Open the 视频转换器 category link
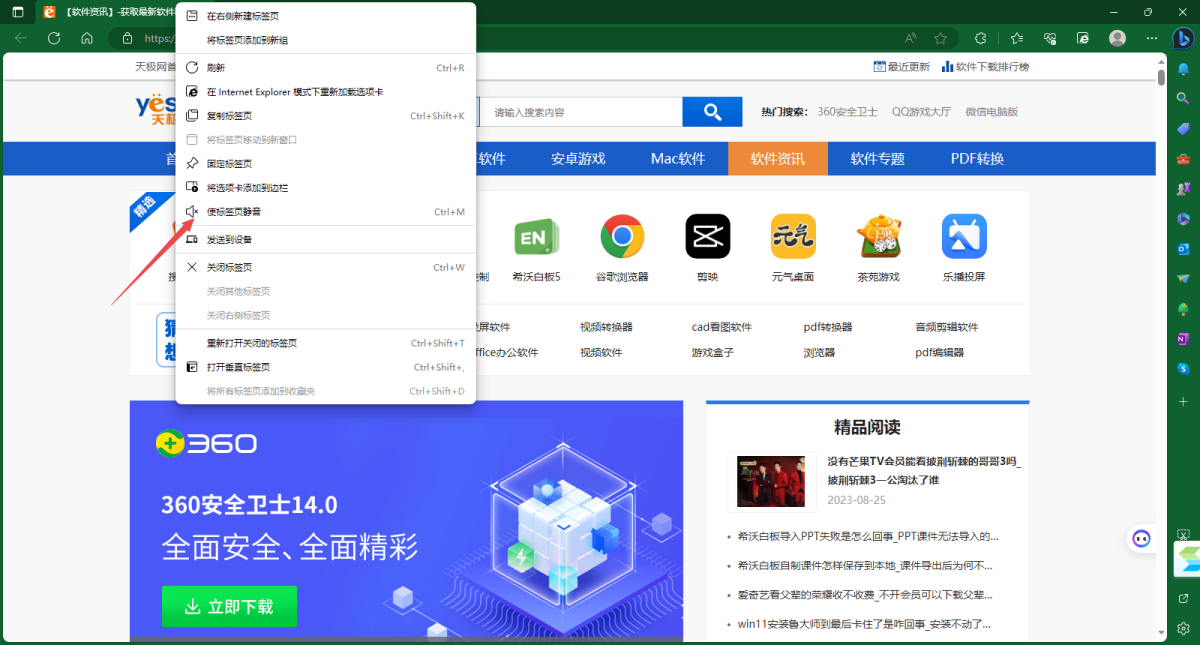Image resolution: width=1200 pixels, height=645 pixels. (606, 327)
